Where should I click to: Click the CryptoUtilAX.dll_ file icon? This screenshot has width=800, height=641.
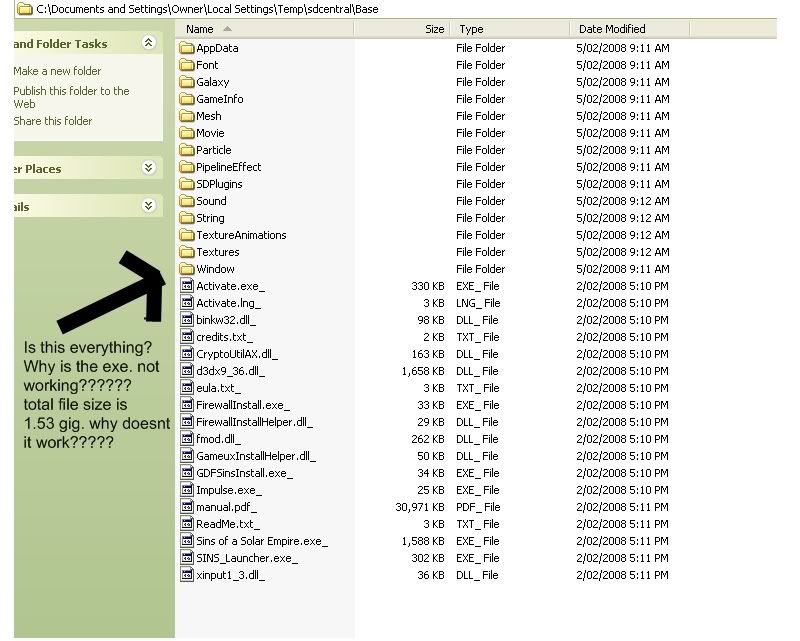(187, 354)
